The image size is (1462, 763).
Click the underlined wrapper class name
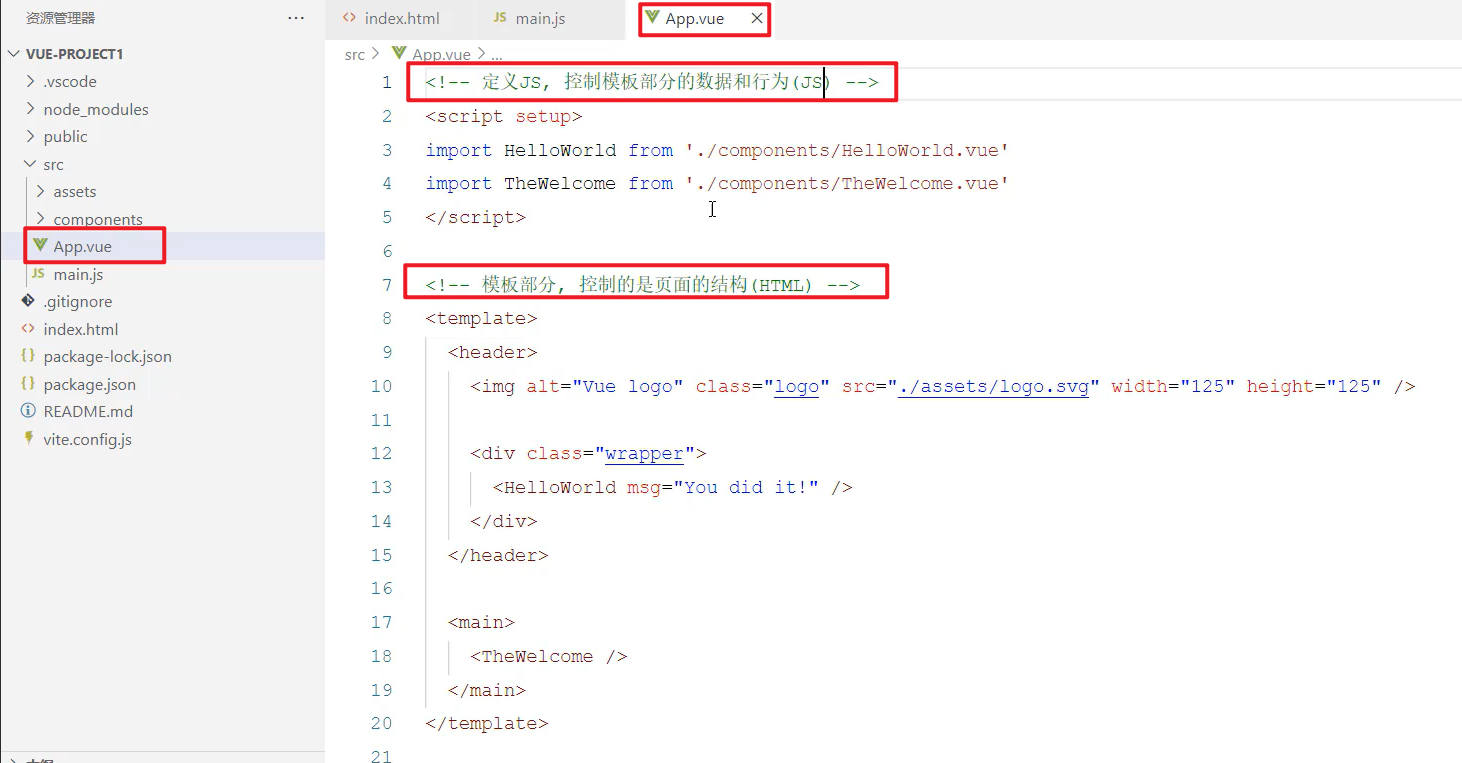[x=645, y=453]
